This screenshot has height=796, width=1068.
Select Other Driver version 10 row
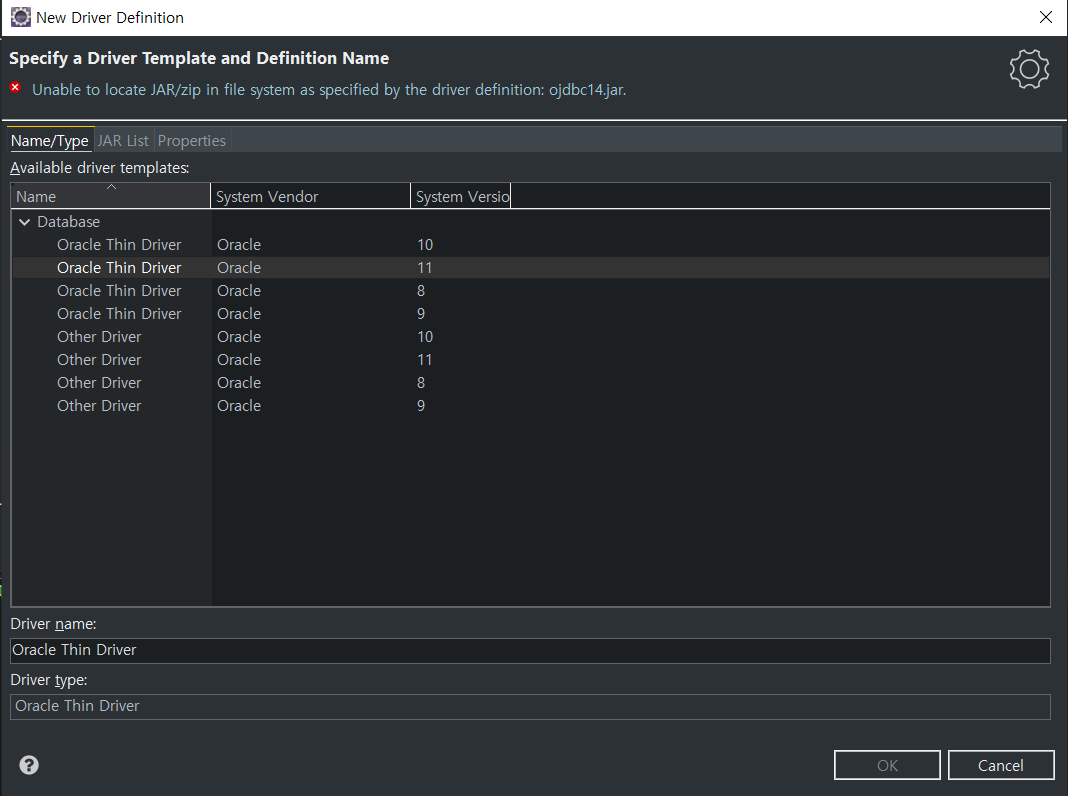[531, 336]
